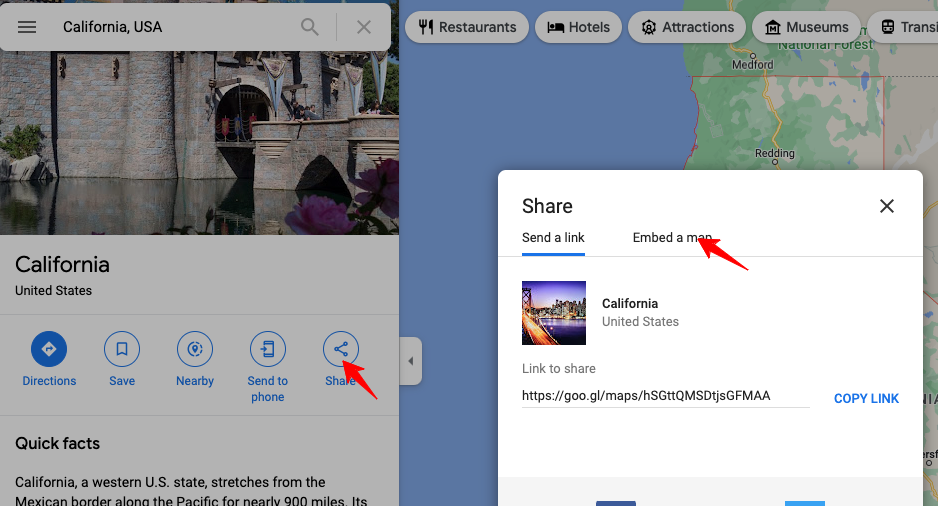Search Nearby places icon
This screenshot has height=506, width=938.
(x=195, y=349)
